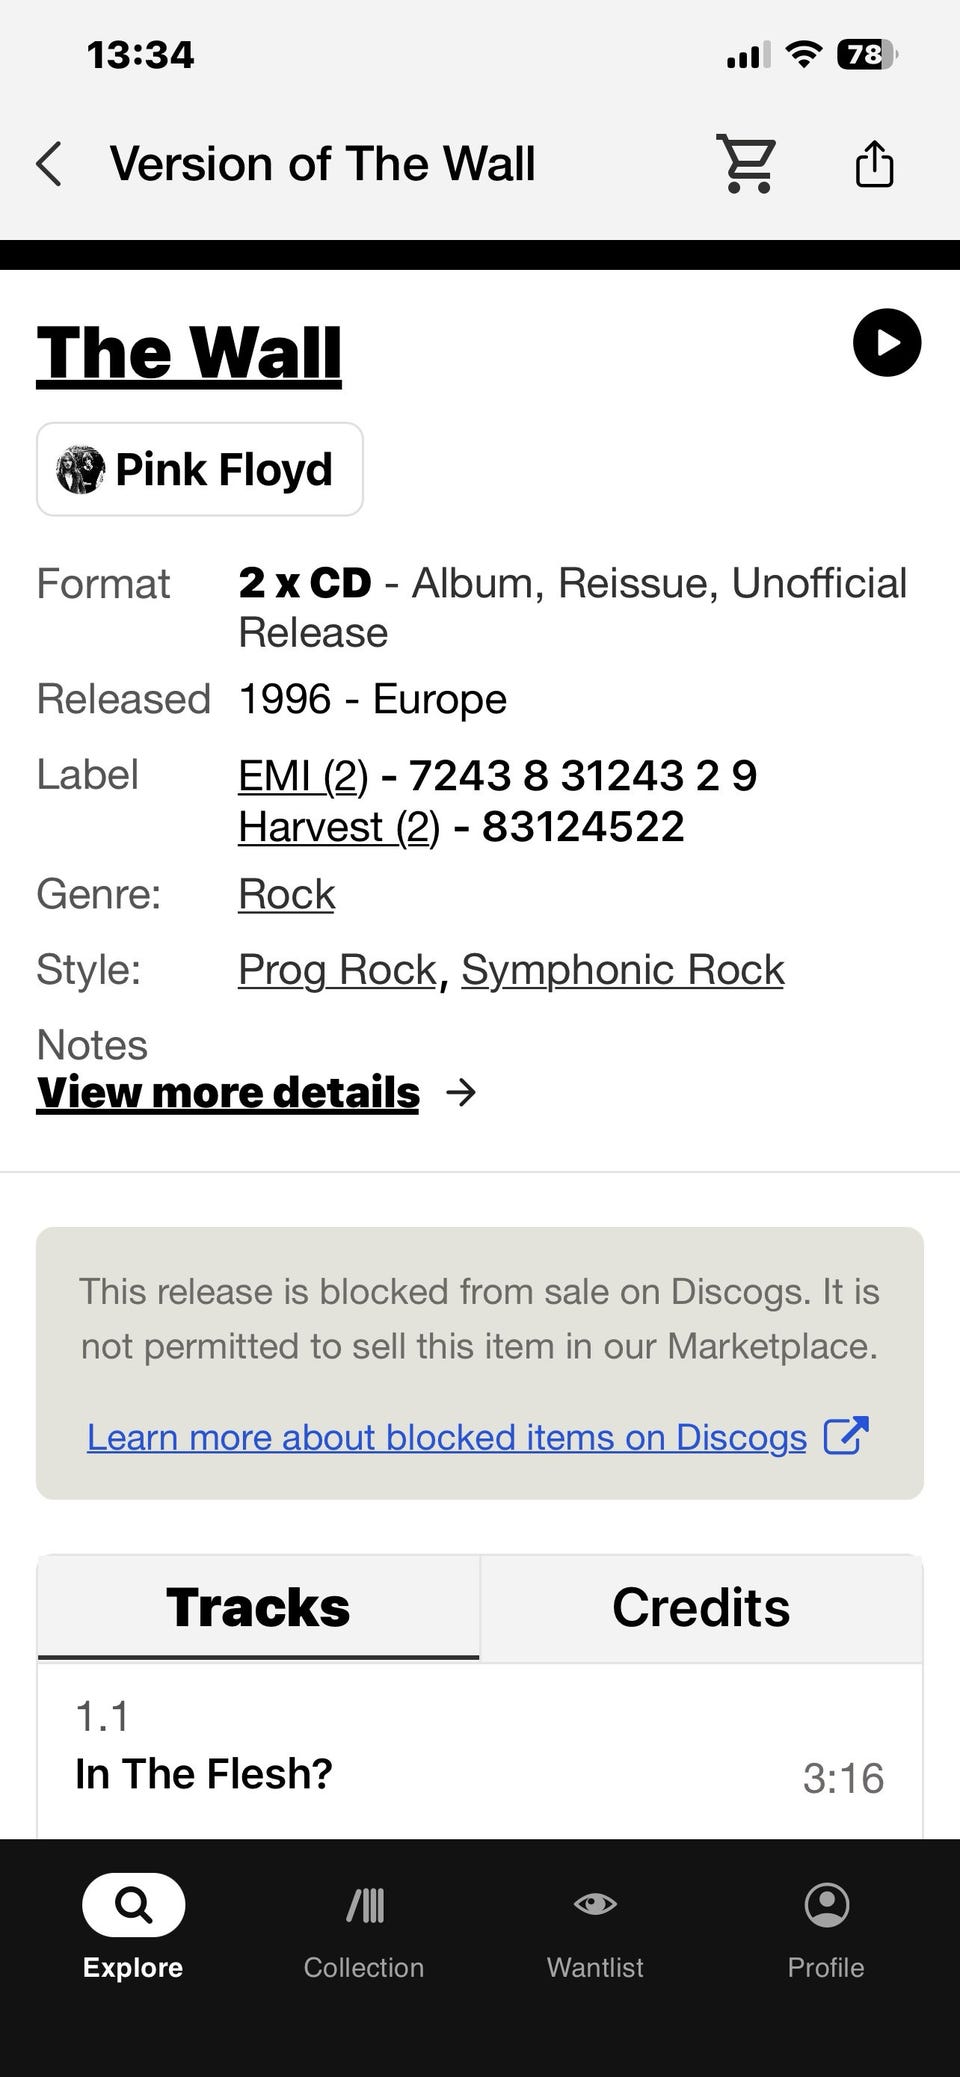Viewport: 960px width, 2077px height.
Task: Select track In The Flesh?
Action: click(x=204, y=1774)
